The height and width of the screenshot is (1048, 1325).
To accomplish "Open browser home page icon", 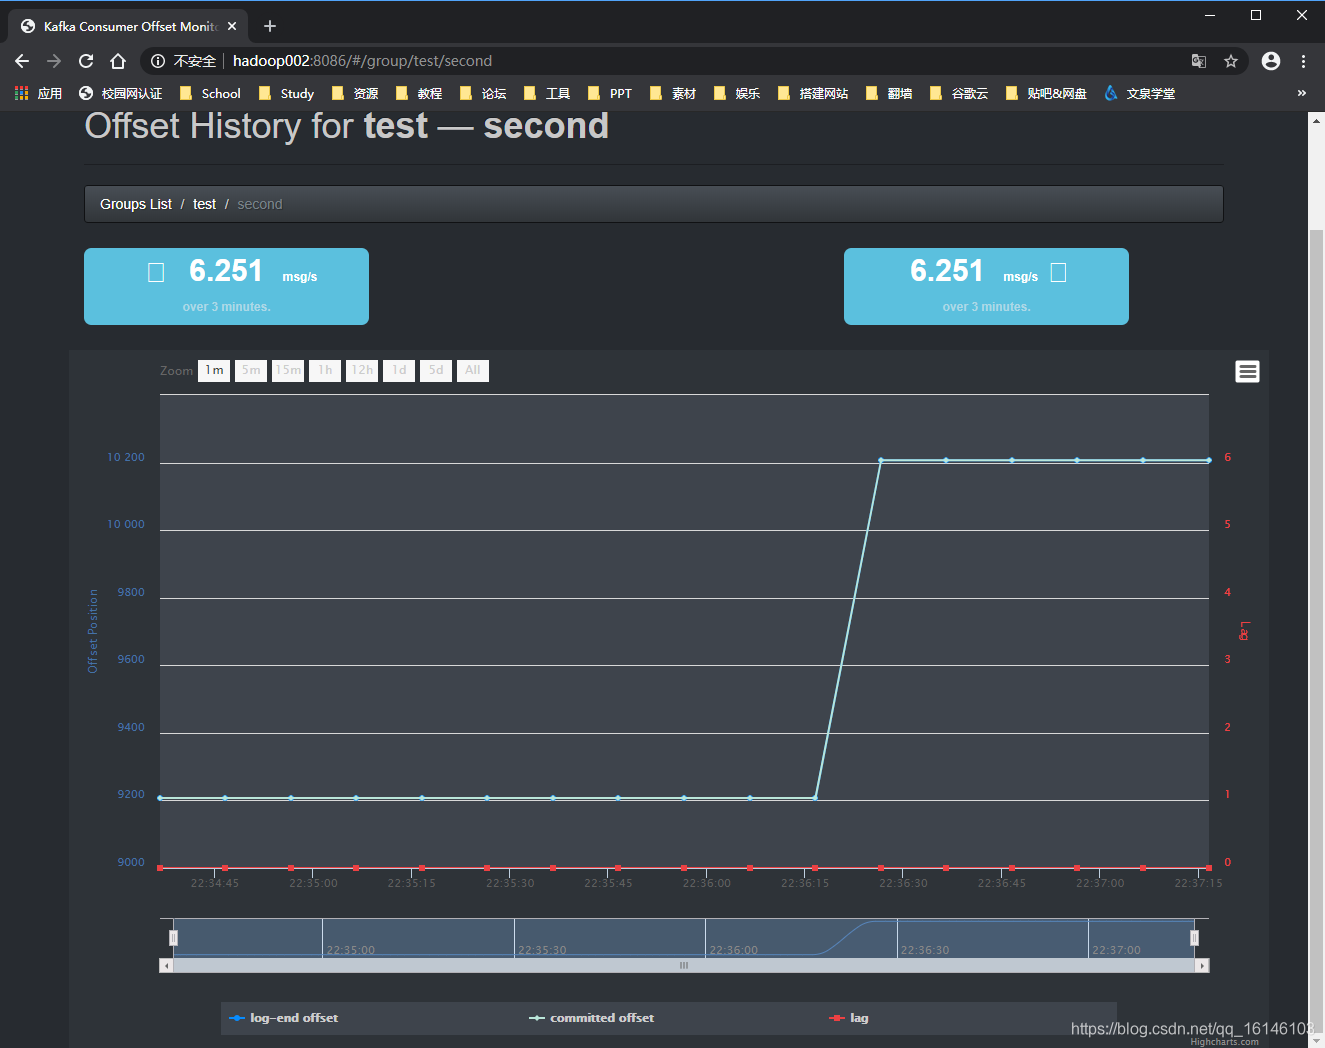I will 118,61.
